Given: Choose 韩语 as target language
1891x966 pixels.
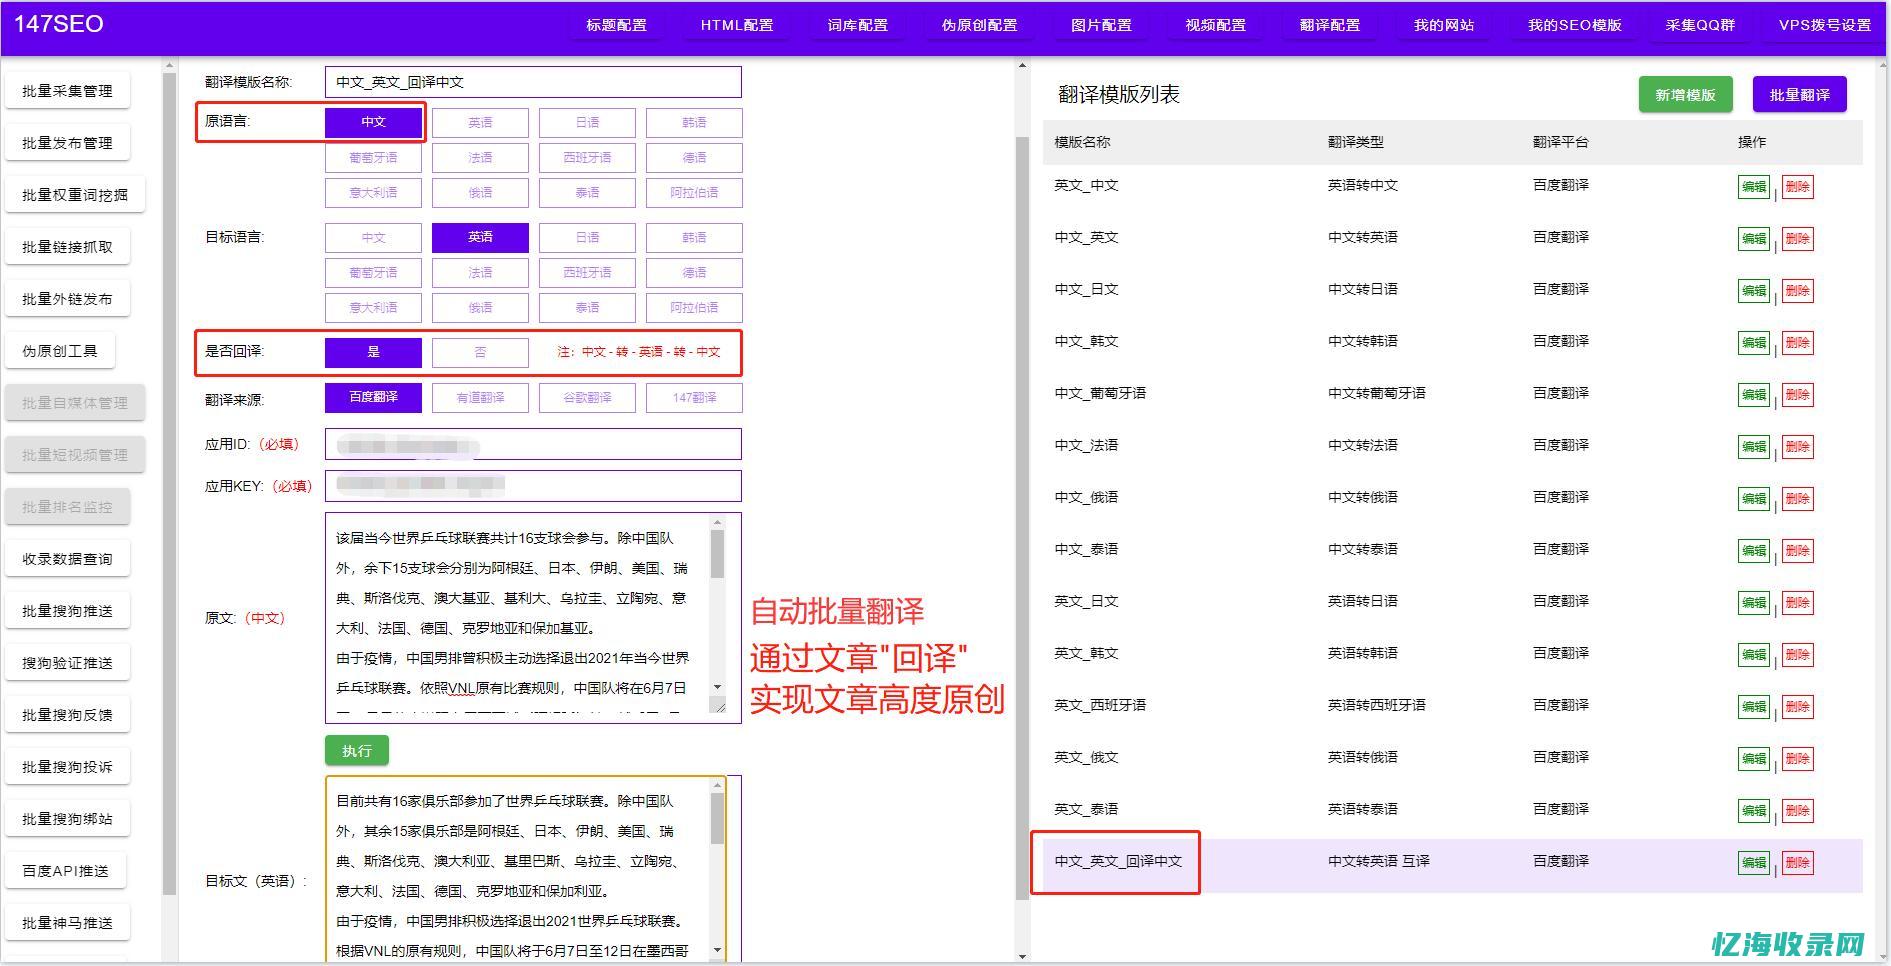Looking at the screenshot, I should click(694, 237).
